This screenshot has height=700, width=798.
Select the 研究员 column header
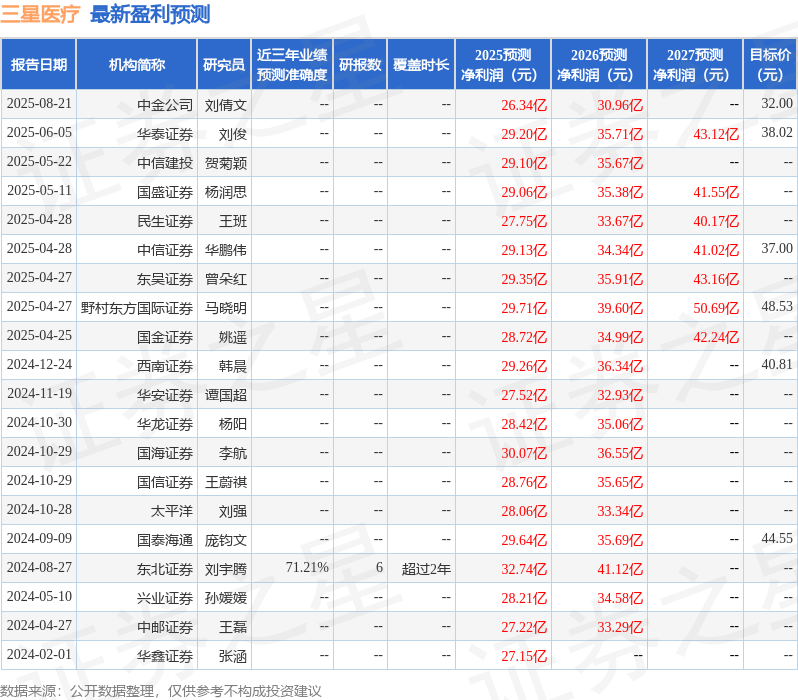[x=224, y=65]
